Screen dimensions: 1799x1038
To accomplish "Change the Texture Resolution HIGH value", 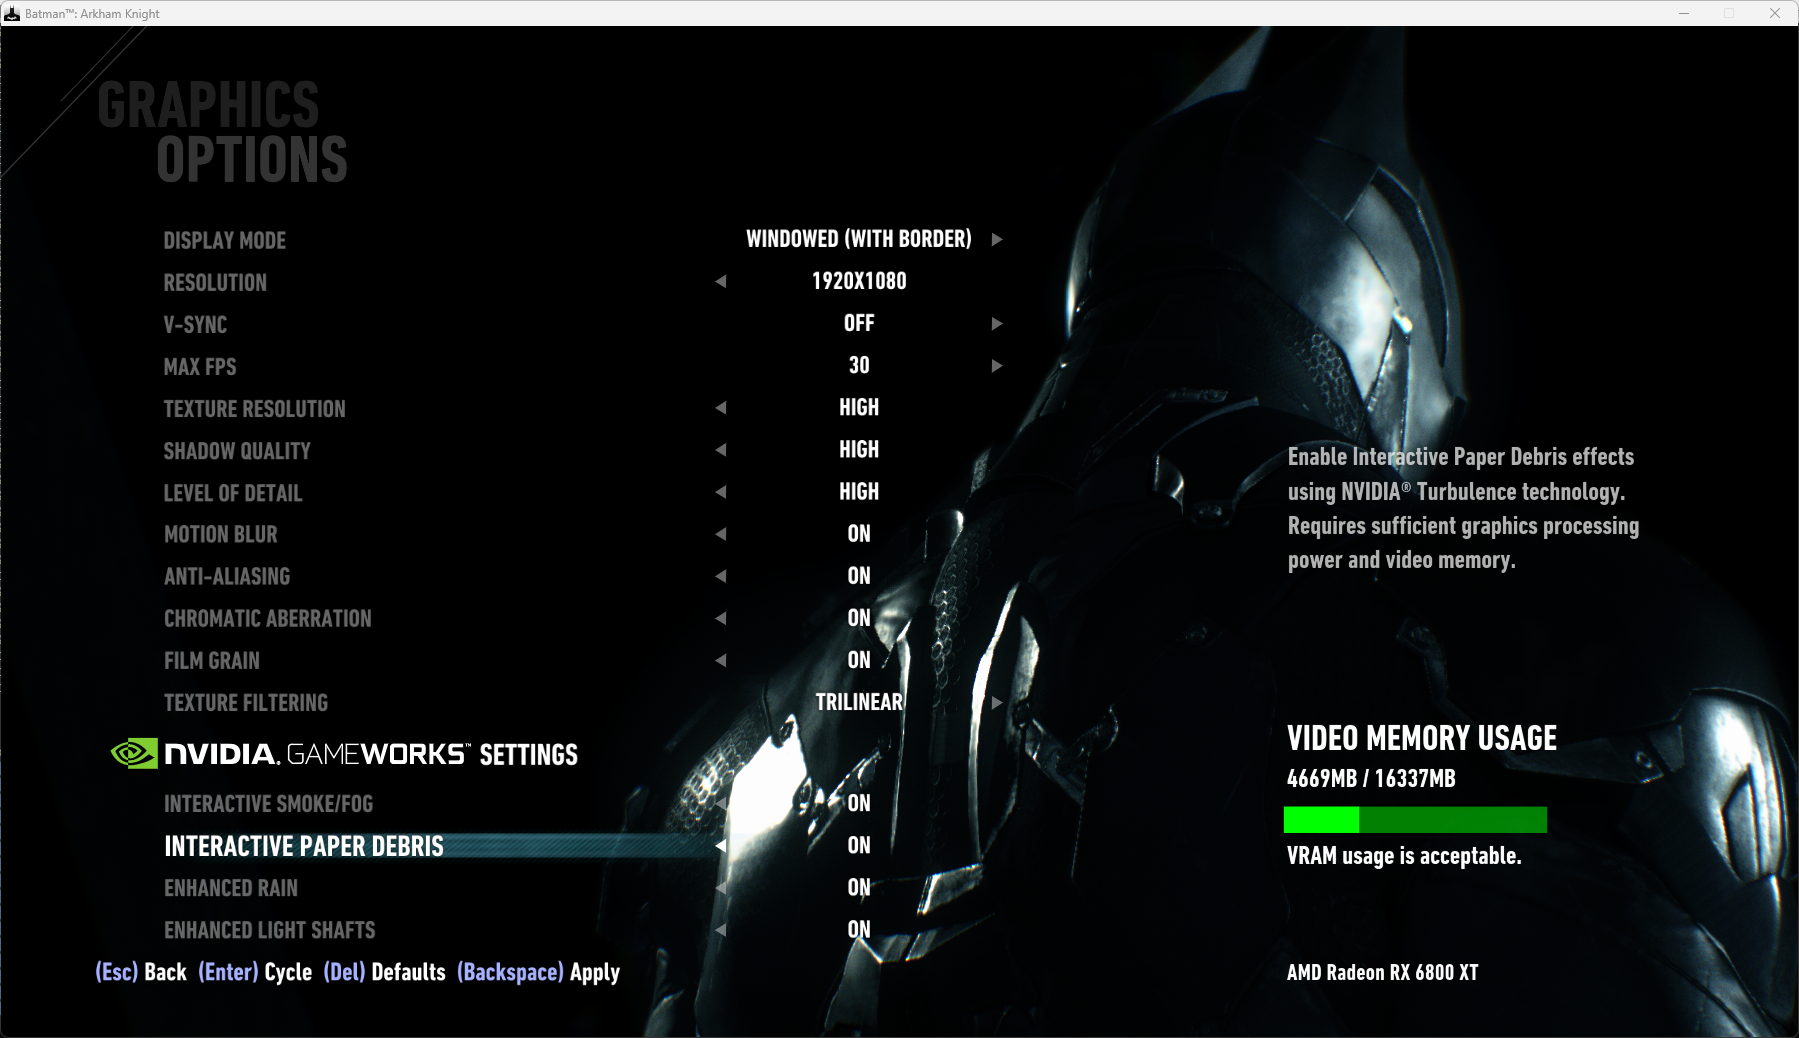I will (x=859, y=407).
